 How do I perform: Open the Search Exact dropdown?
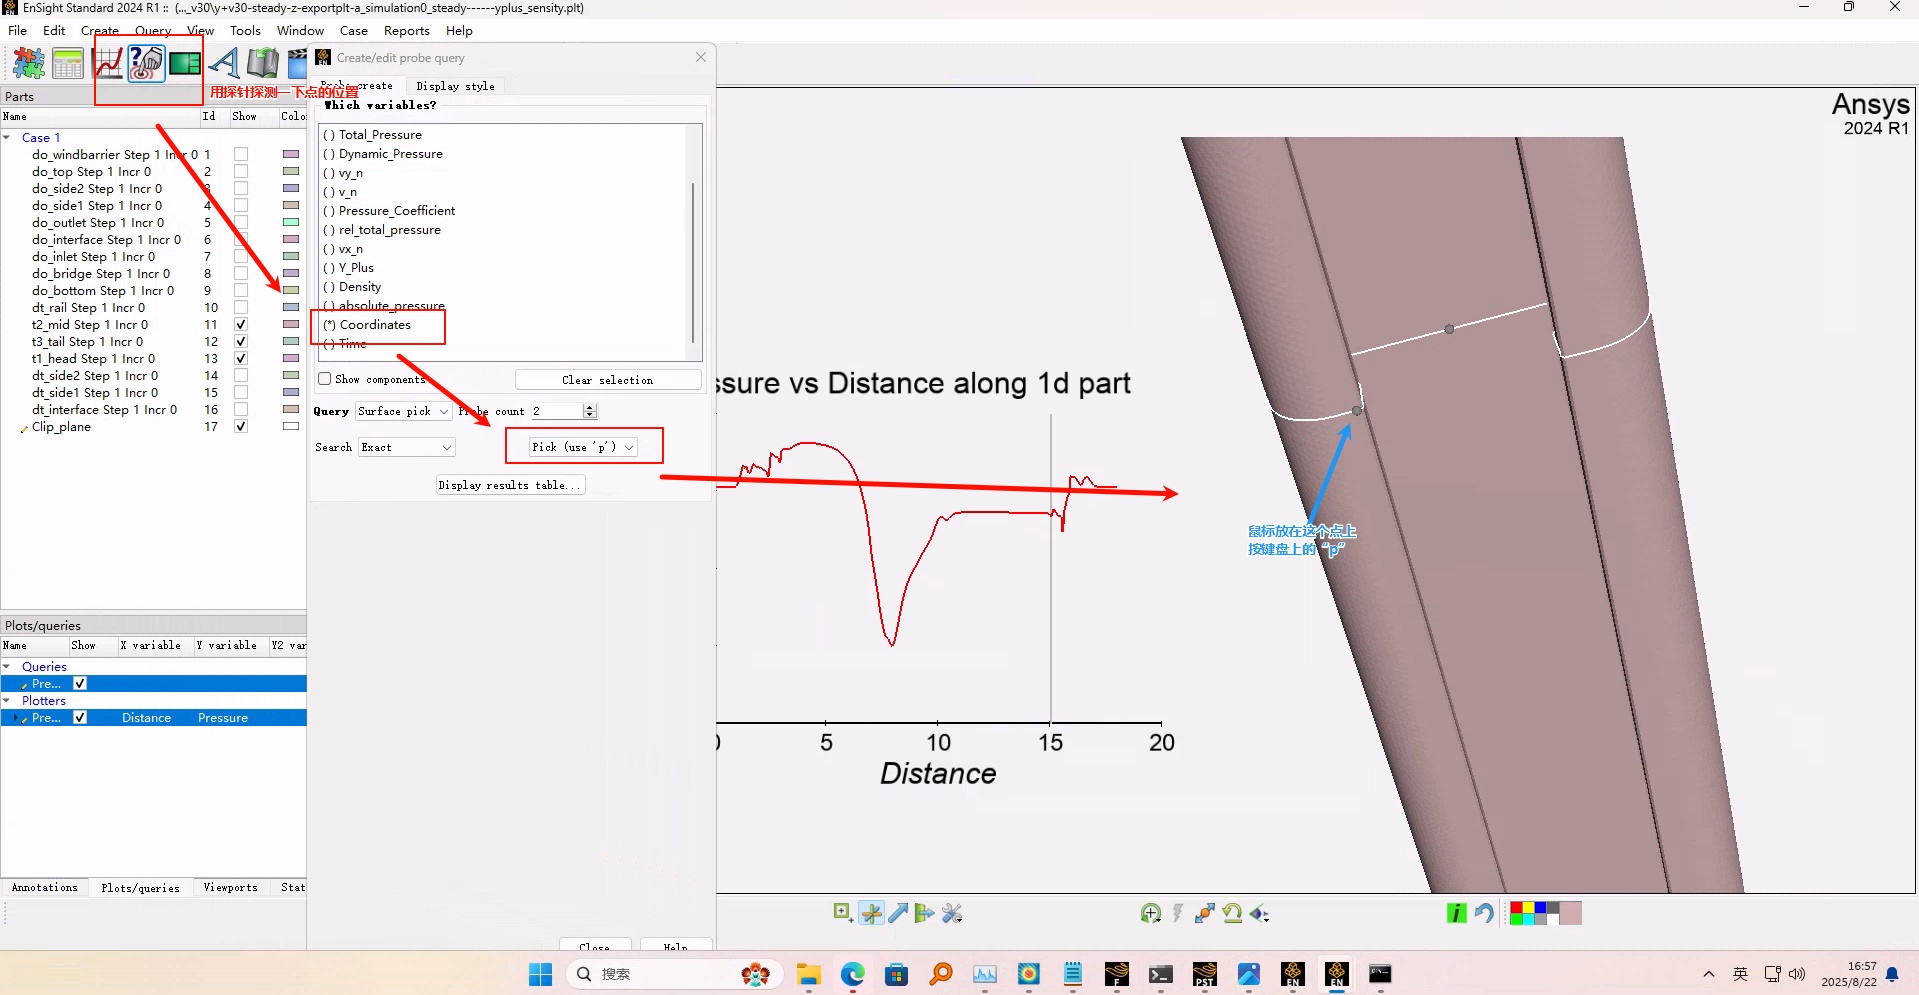[x=406, y=447]
